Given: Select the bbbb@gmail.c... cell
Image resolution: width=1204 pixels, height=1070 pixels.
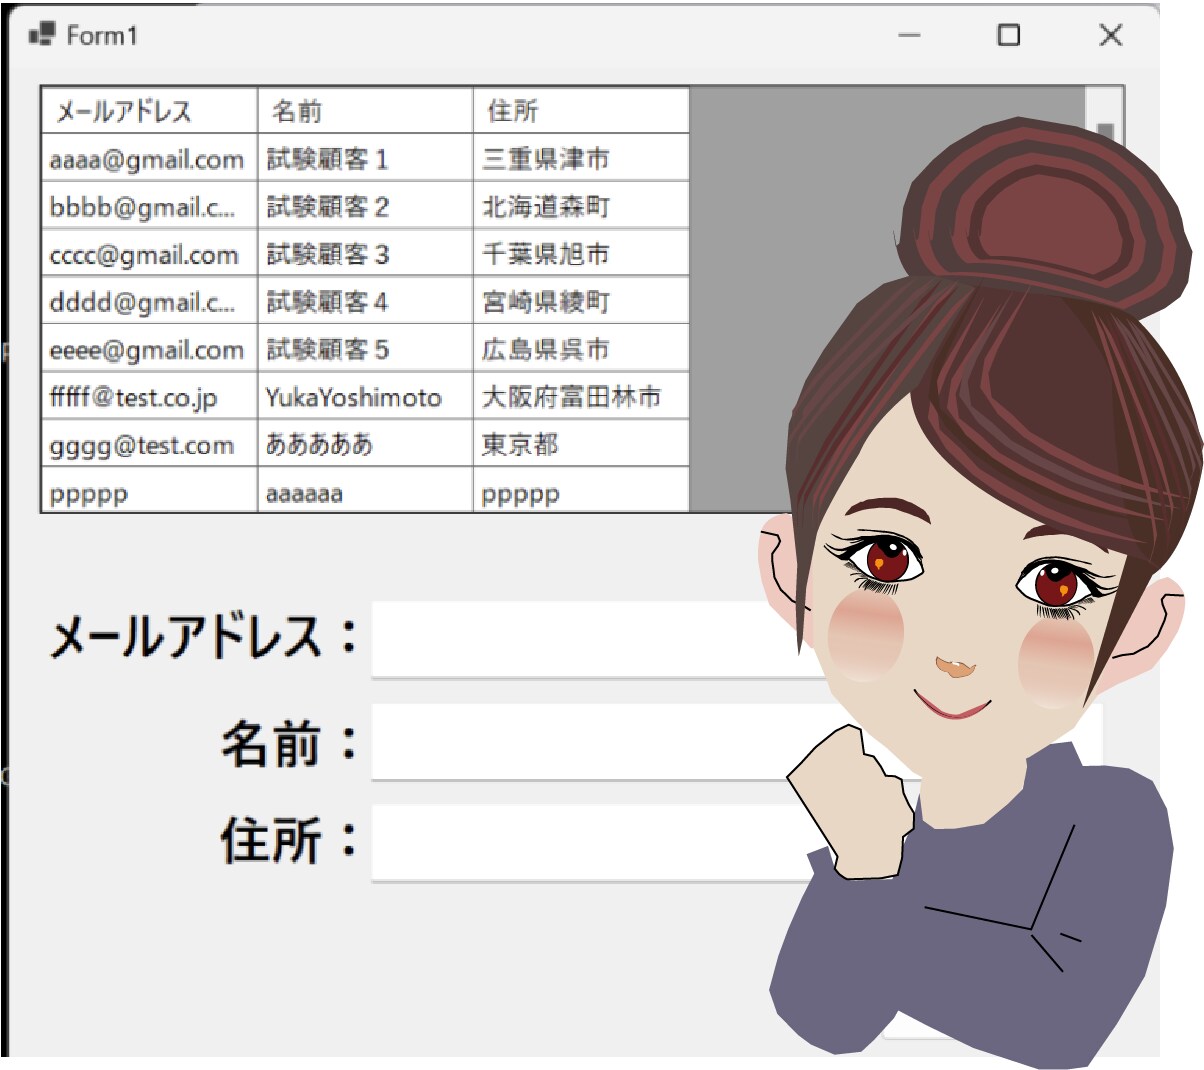Looking at the screenshot, I should point(149,206).
